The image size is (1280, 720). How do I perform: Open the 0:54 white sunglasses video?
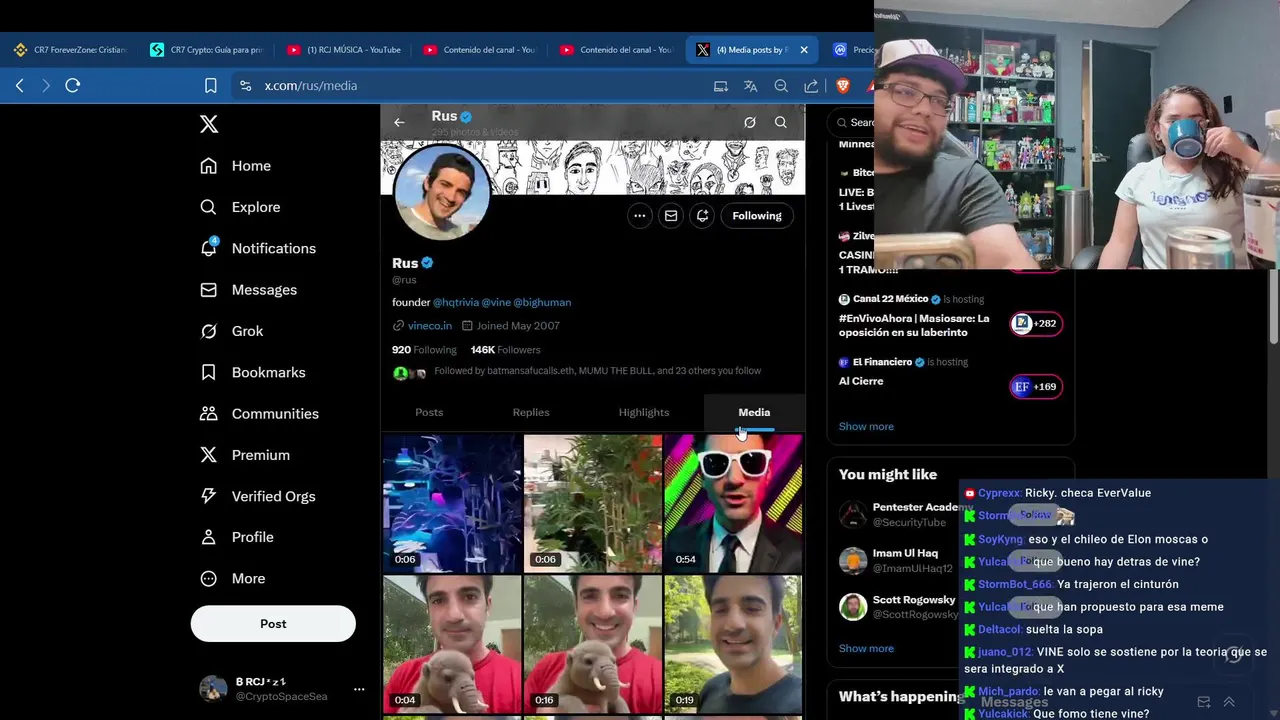pos(733,503)
